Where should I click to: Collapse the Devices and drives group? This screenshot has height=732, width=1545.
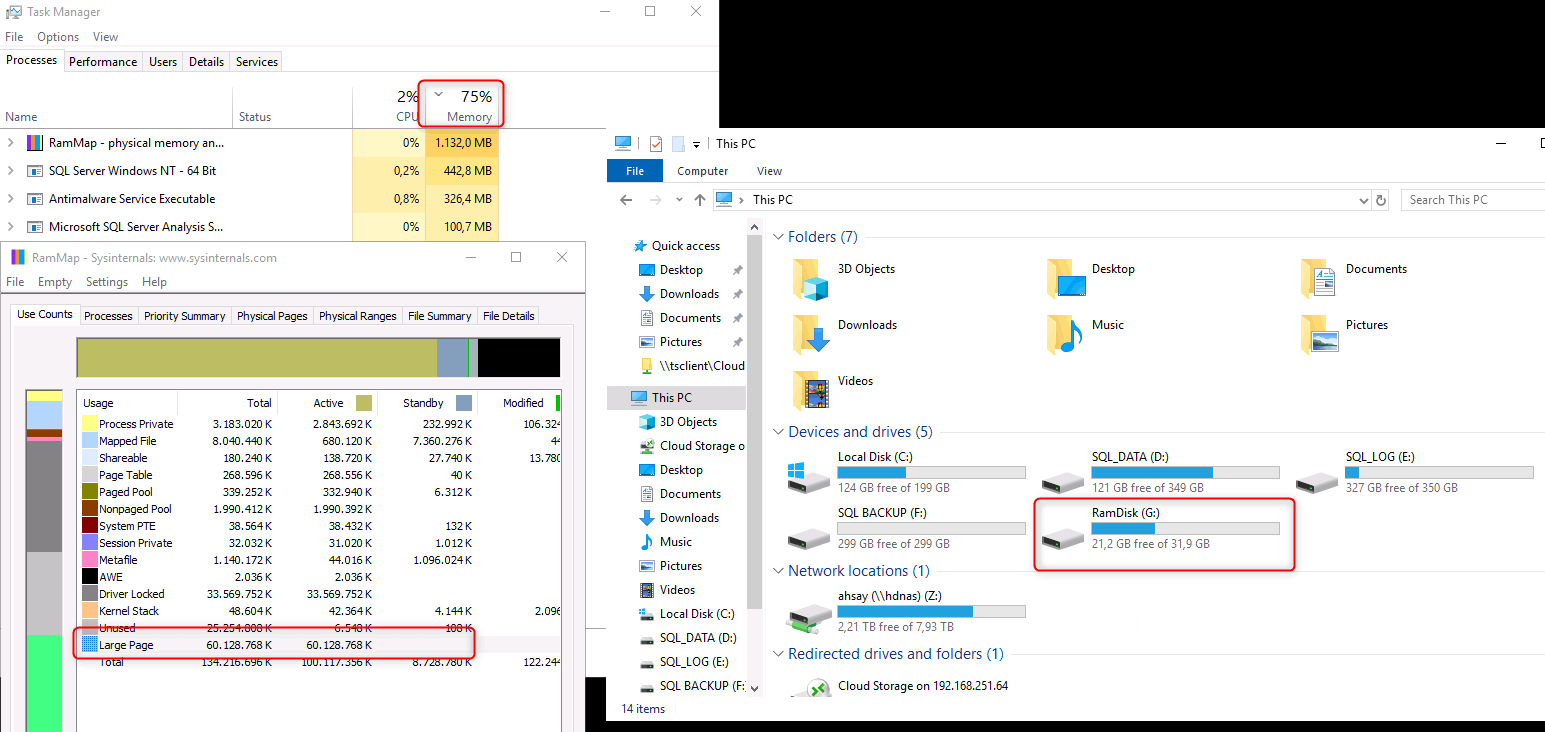click(x=778, y=432)
